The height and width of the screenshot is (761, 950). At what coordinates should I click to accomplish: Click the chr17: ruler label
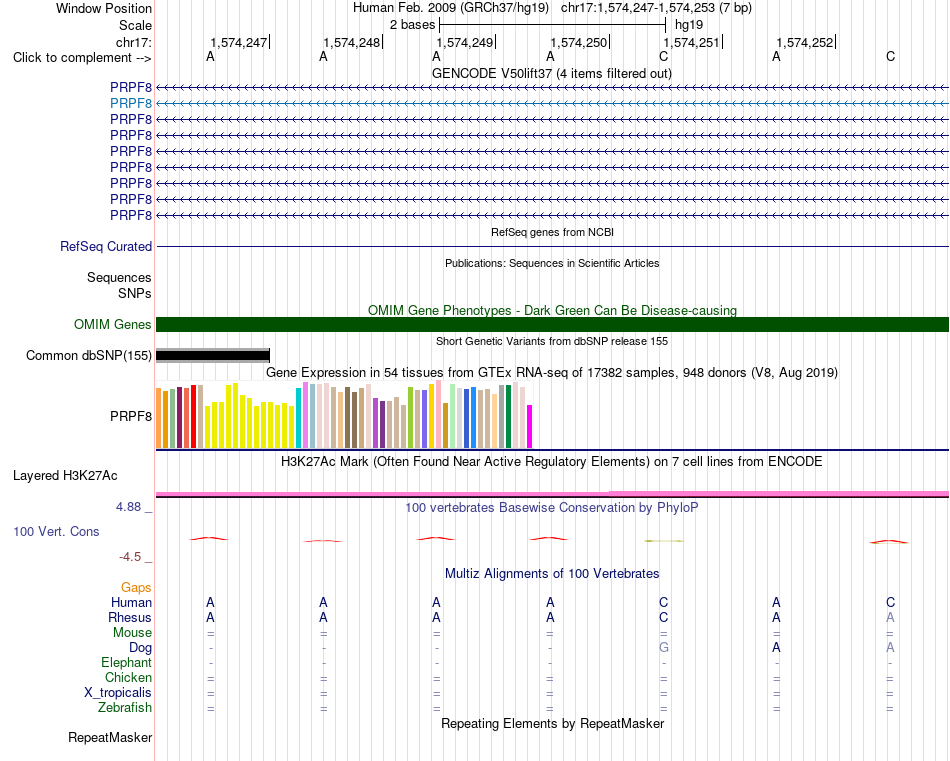tap(134, 42)
